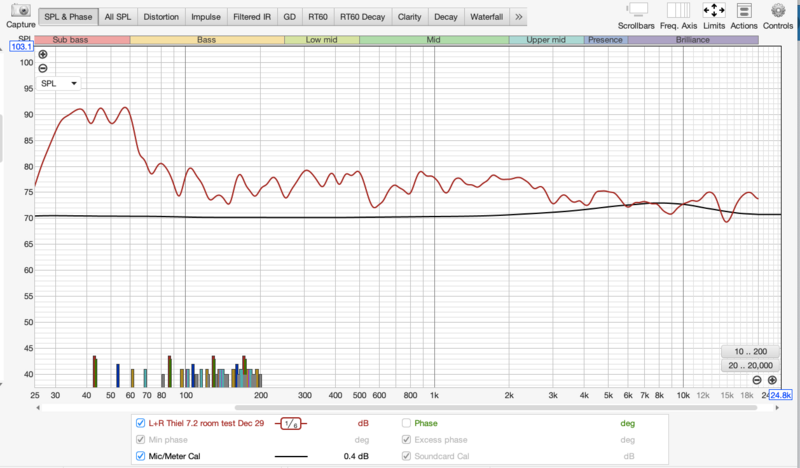Image resolution: width=800 pixels, height=468 pixels.
Task: Click the vertical zoom-in plus icon at top-left
Action: [x=43, y=54]
